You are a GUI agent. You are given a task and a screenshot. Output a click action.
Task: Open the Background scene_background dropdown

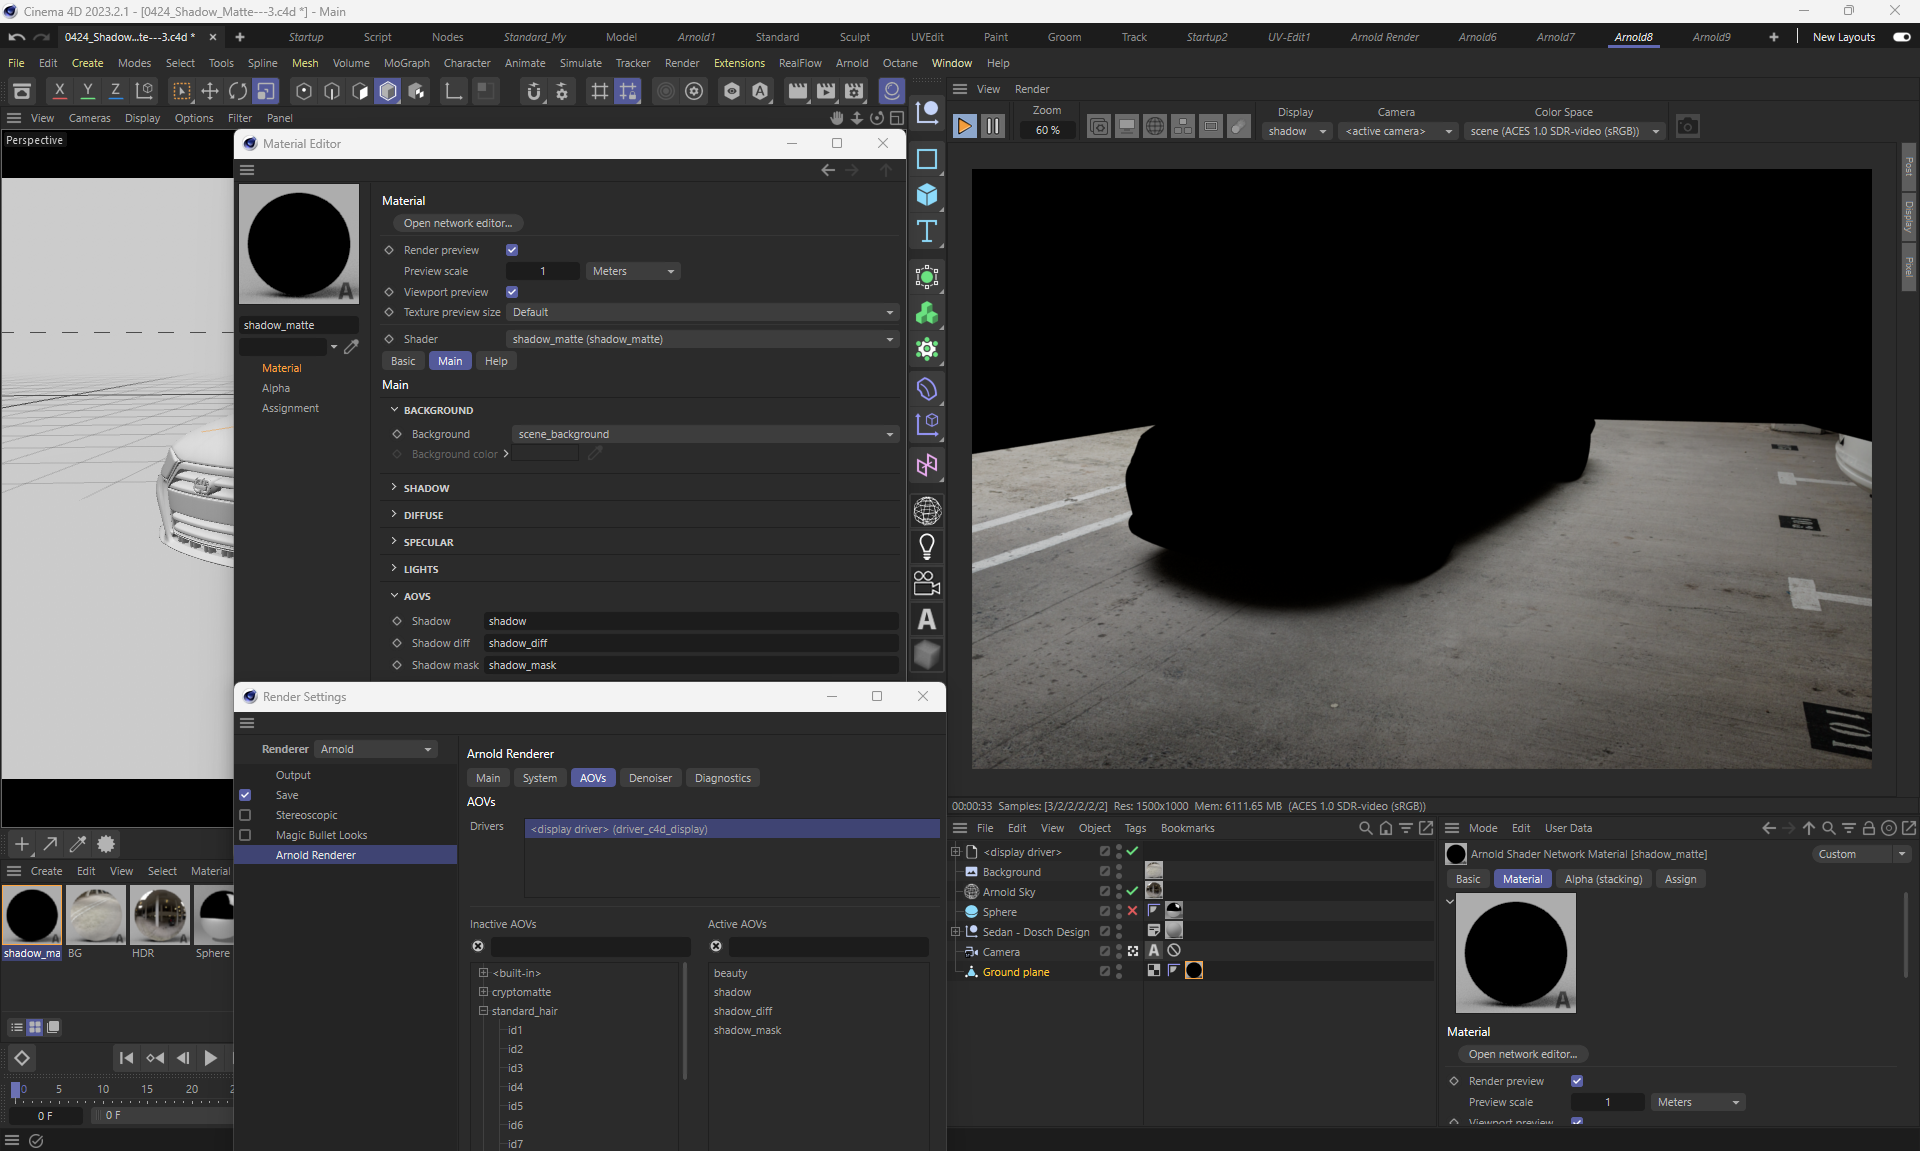704,434
